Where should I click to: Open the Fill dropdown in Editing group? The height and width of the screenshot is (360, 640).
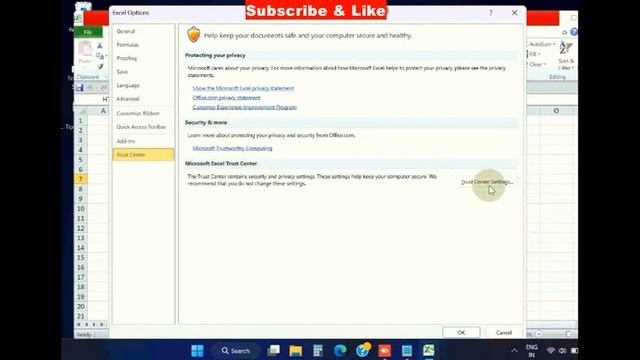click(535, 54)
